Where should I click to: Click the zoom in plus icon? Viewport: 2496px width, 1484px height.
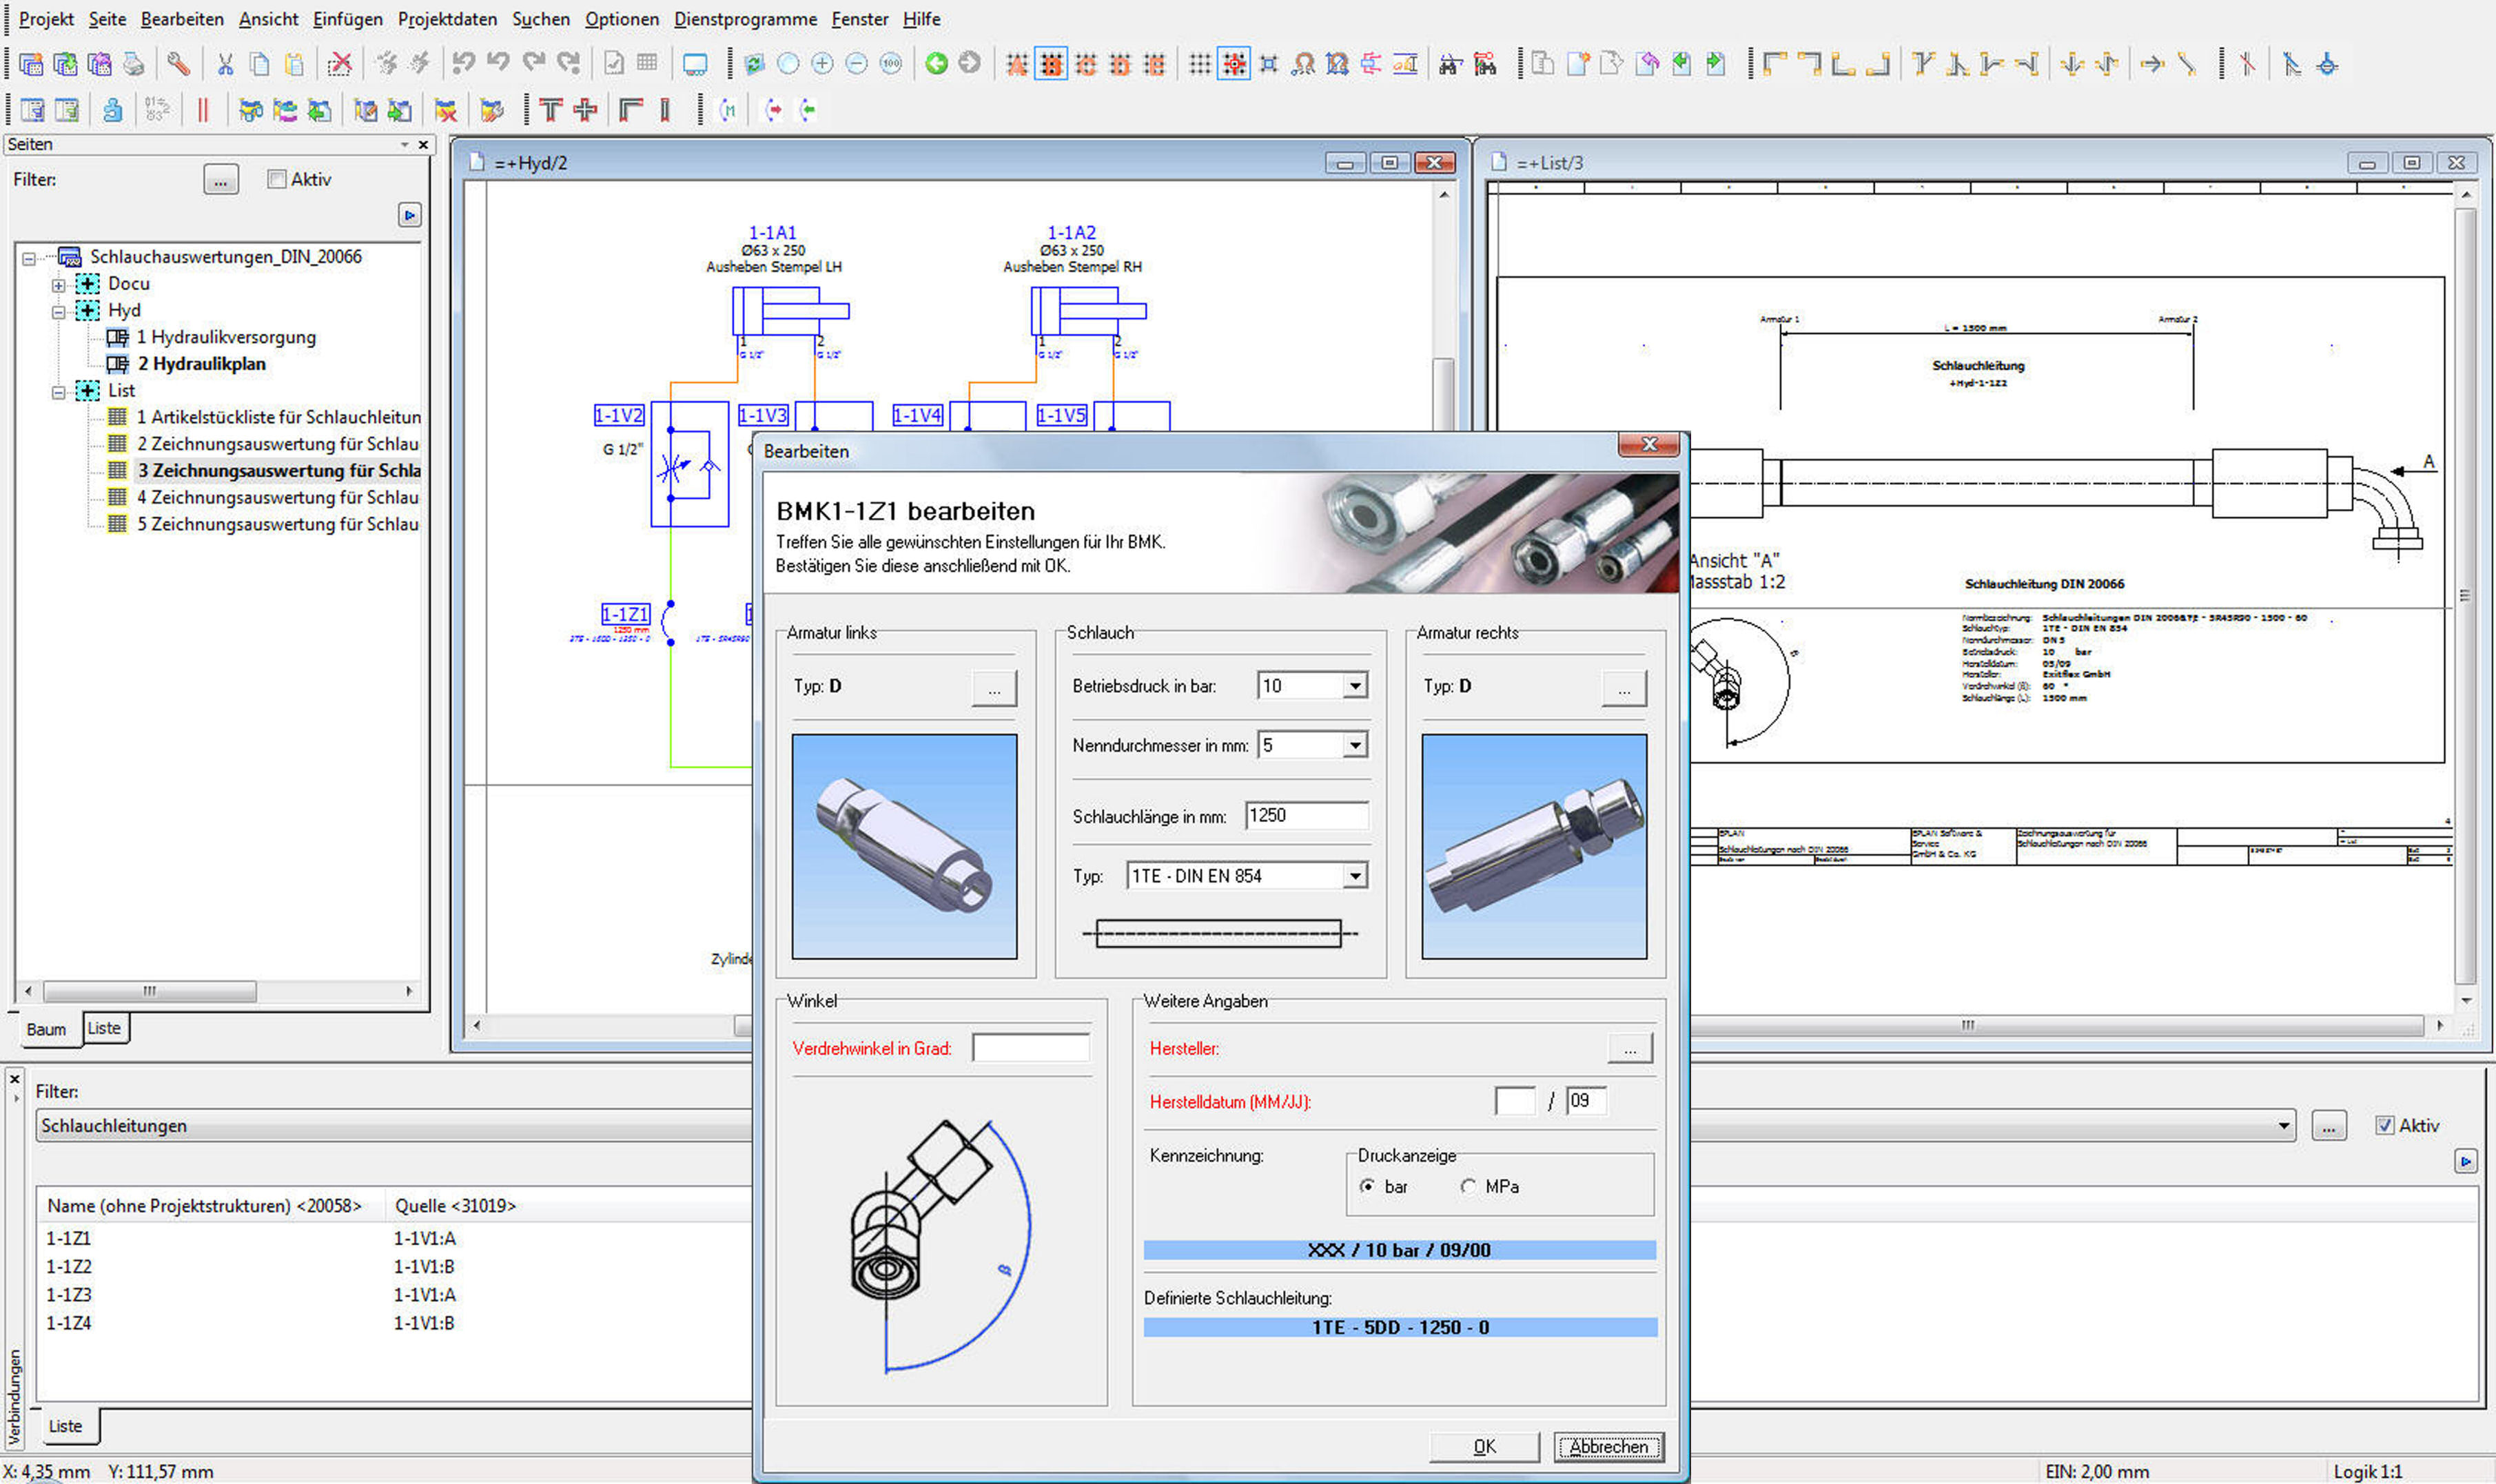(822, 64)
